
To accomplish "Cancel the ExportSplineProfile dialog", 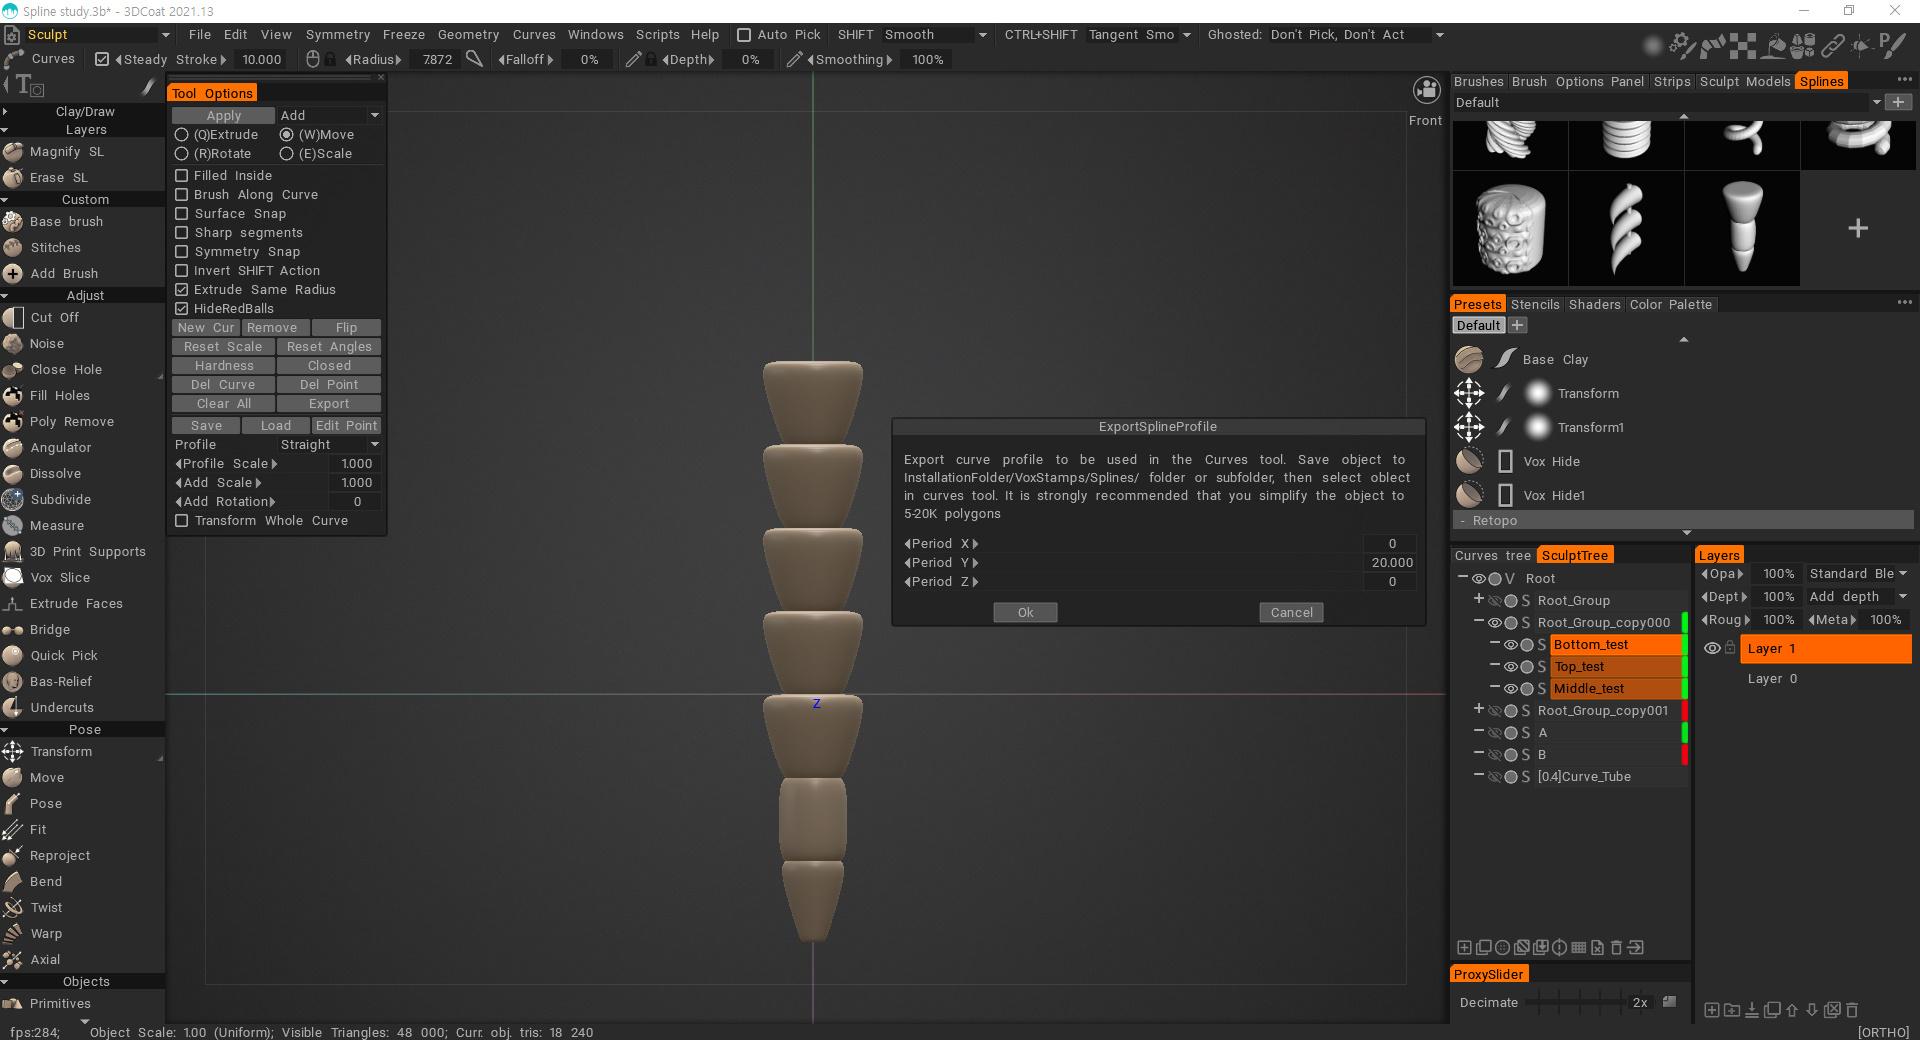I will (x=1291, y=613).
